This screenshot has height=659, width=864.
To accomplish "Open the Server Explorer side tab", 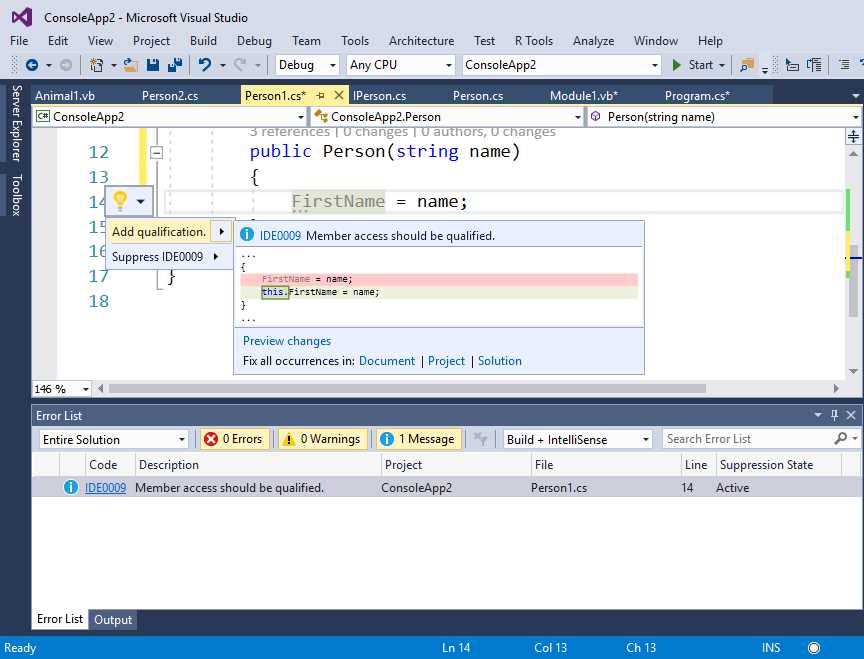I will (x=17, y=123).
